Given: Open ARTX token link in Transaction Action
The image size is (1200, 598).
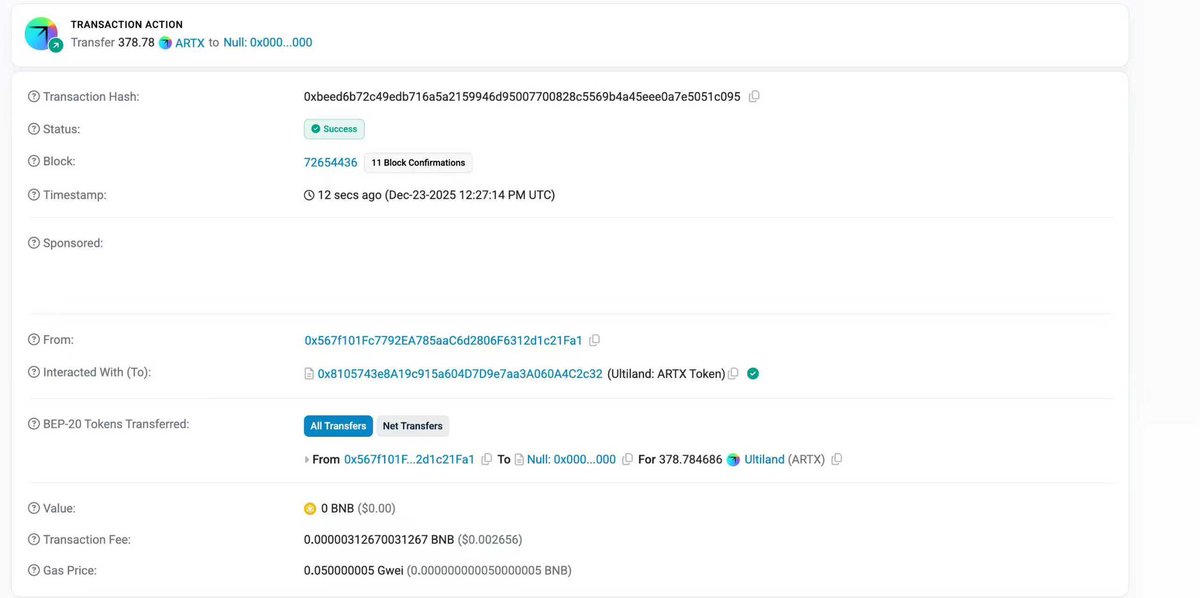Looking at the screenshot, I should tap(190, 43).
